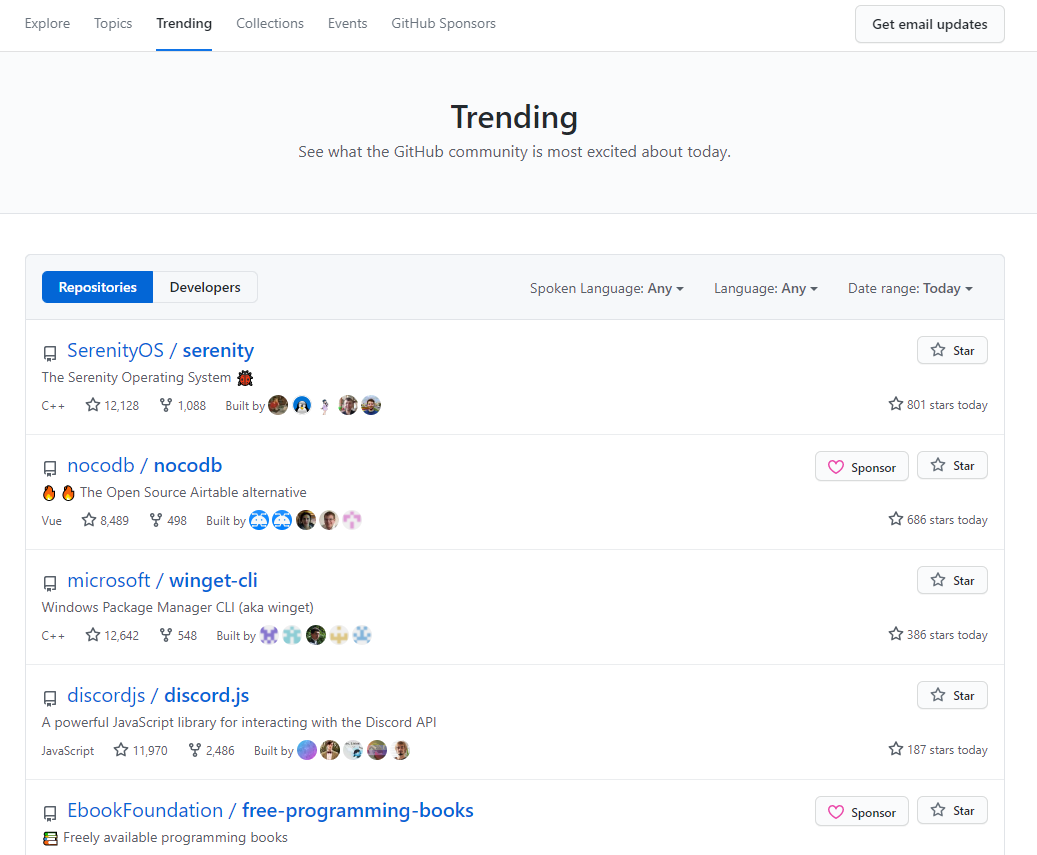Click penguin contributor avatar for serenity
This screenshot has width=1037, height=855.
pyautogui.click(x=302, y=405)
